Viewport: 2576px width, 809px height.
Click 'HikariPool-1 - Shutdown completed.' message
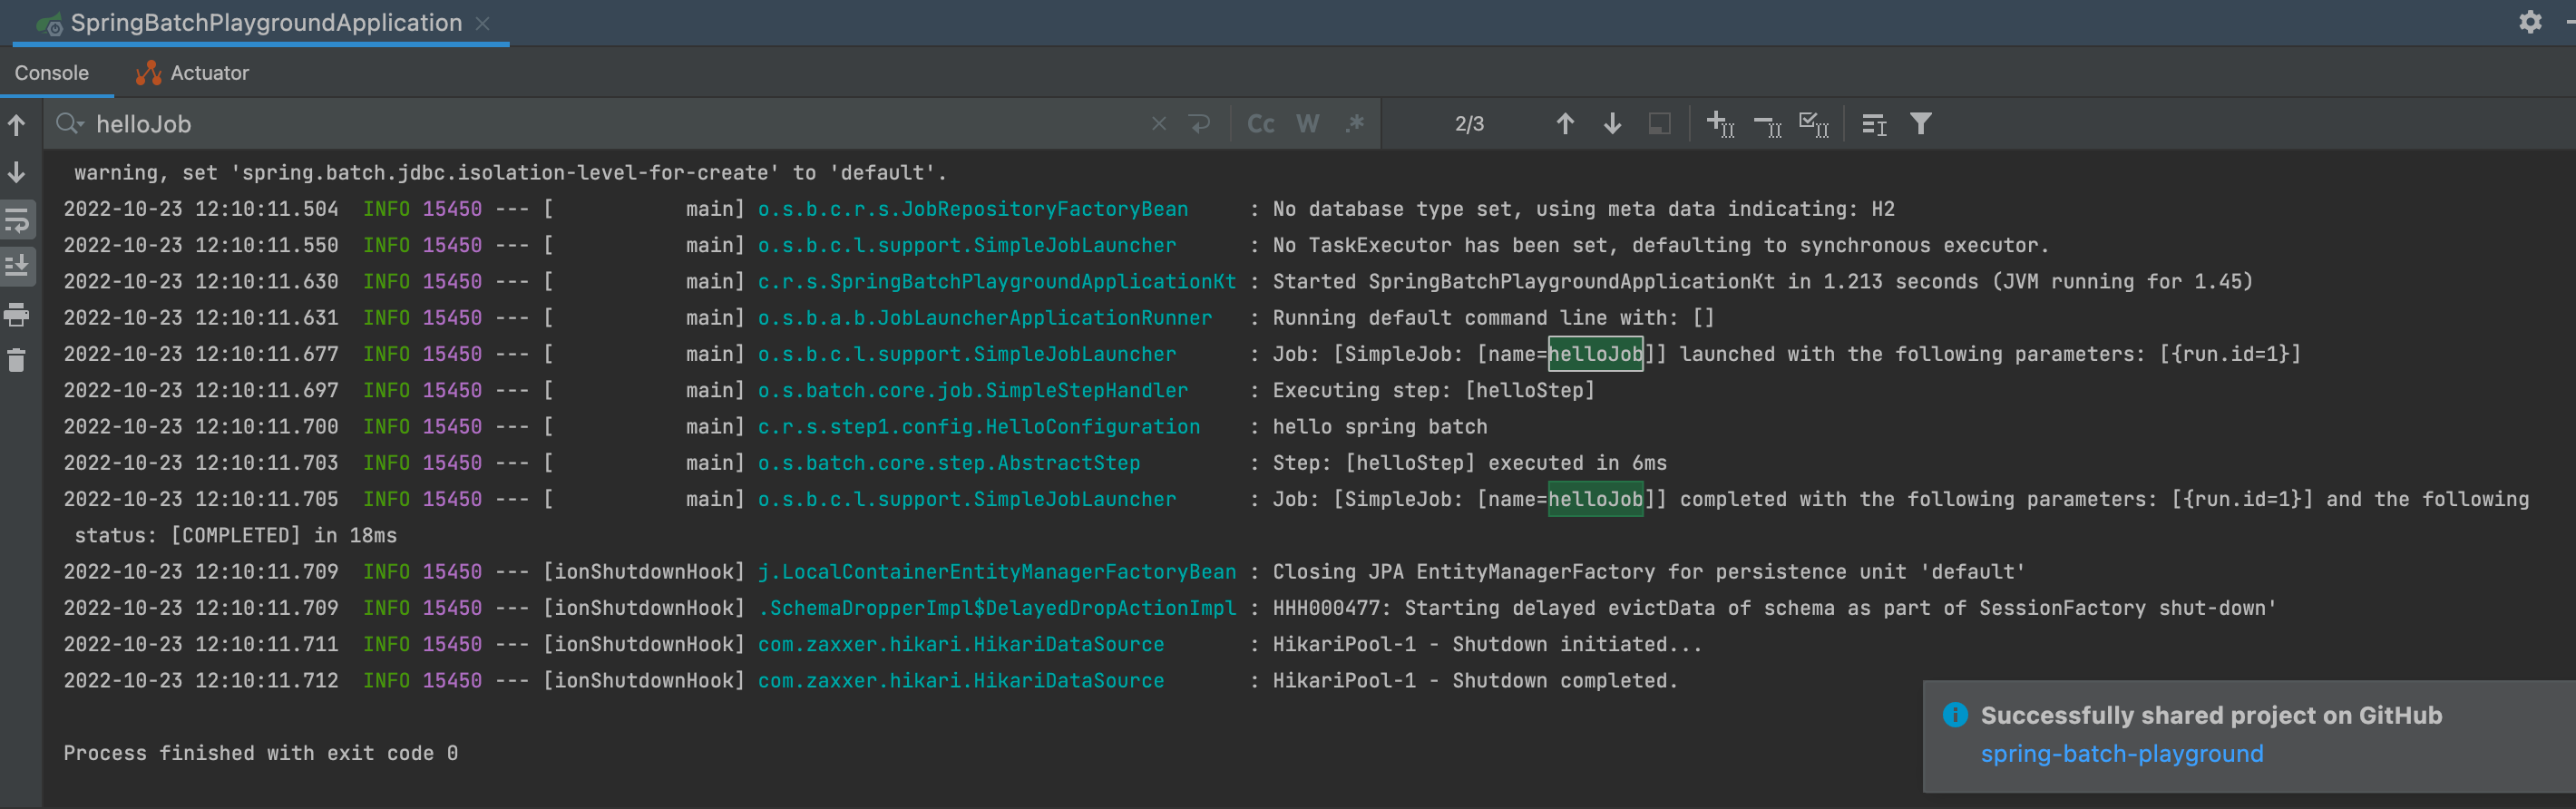click(x=1475, y=681)
